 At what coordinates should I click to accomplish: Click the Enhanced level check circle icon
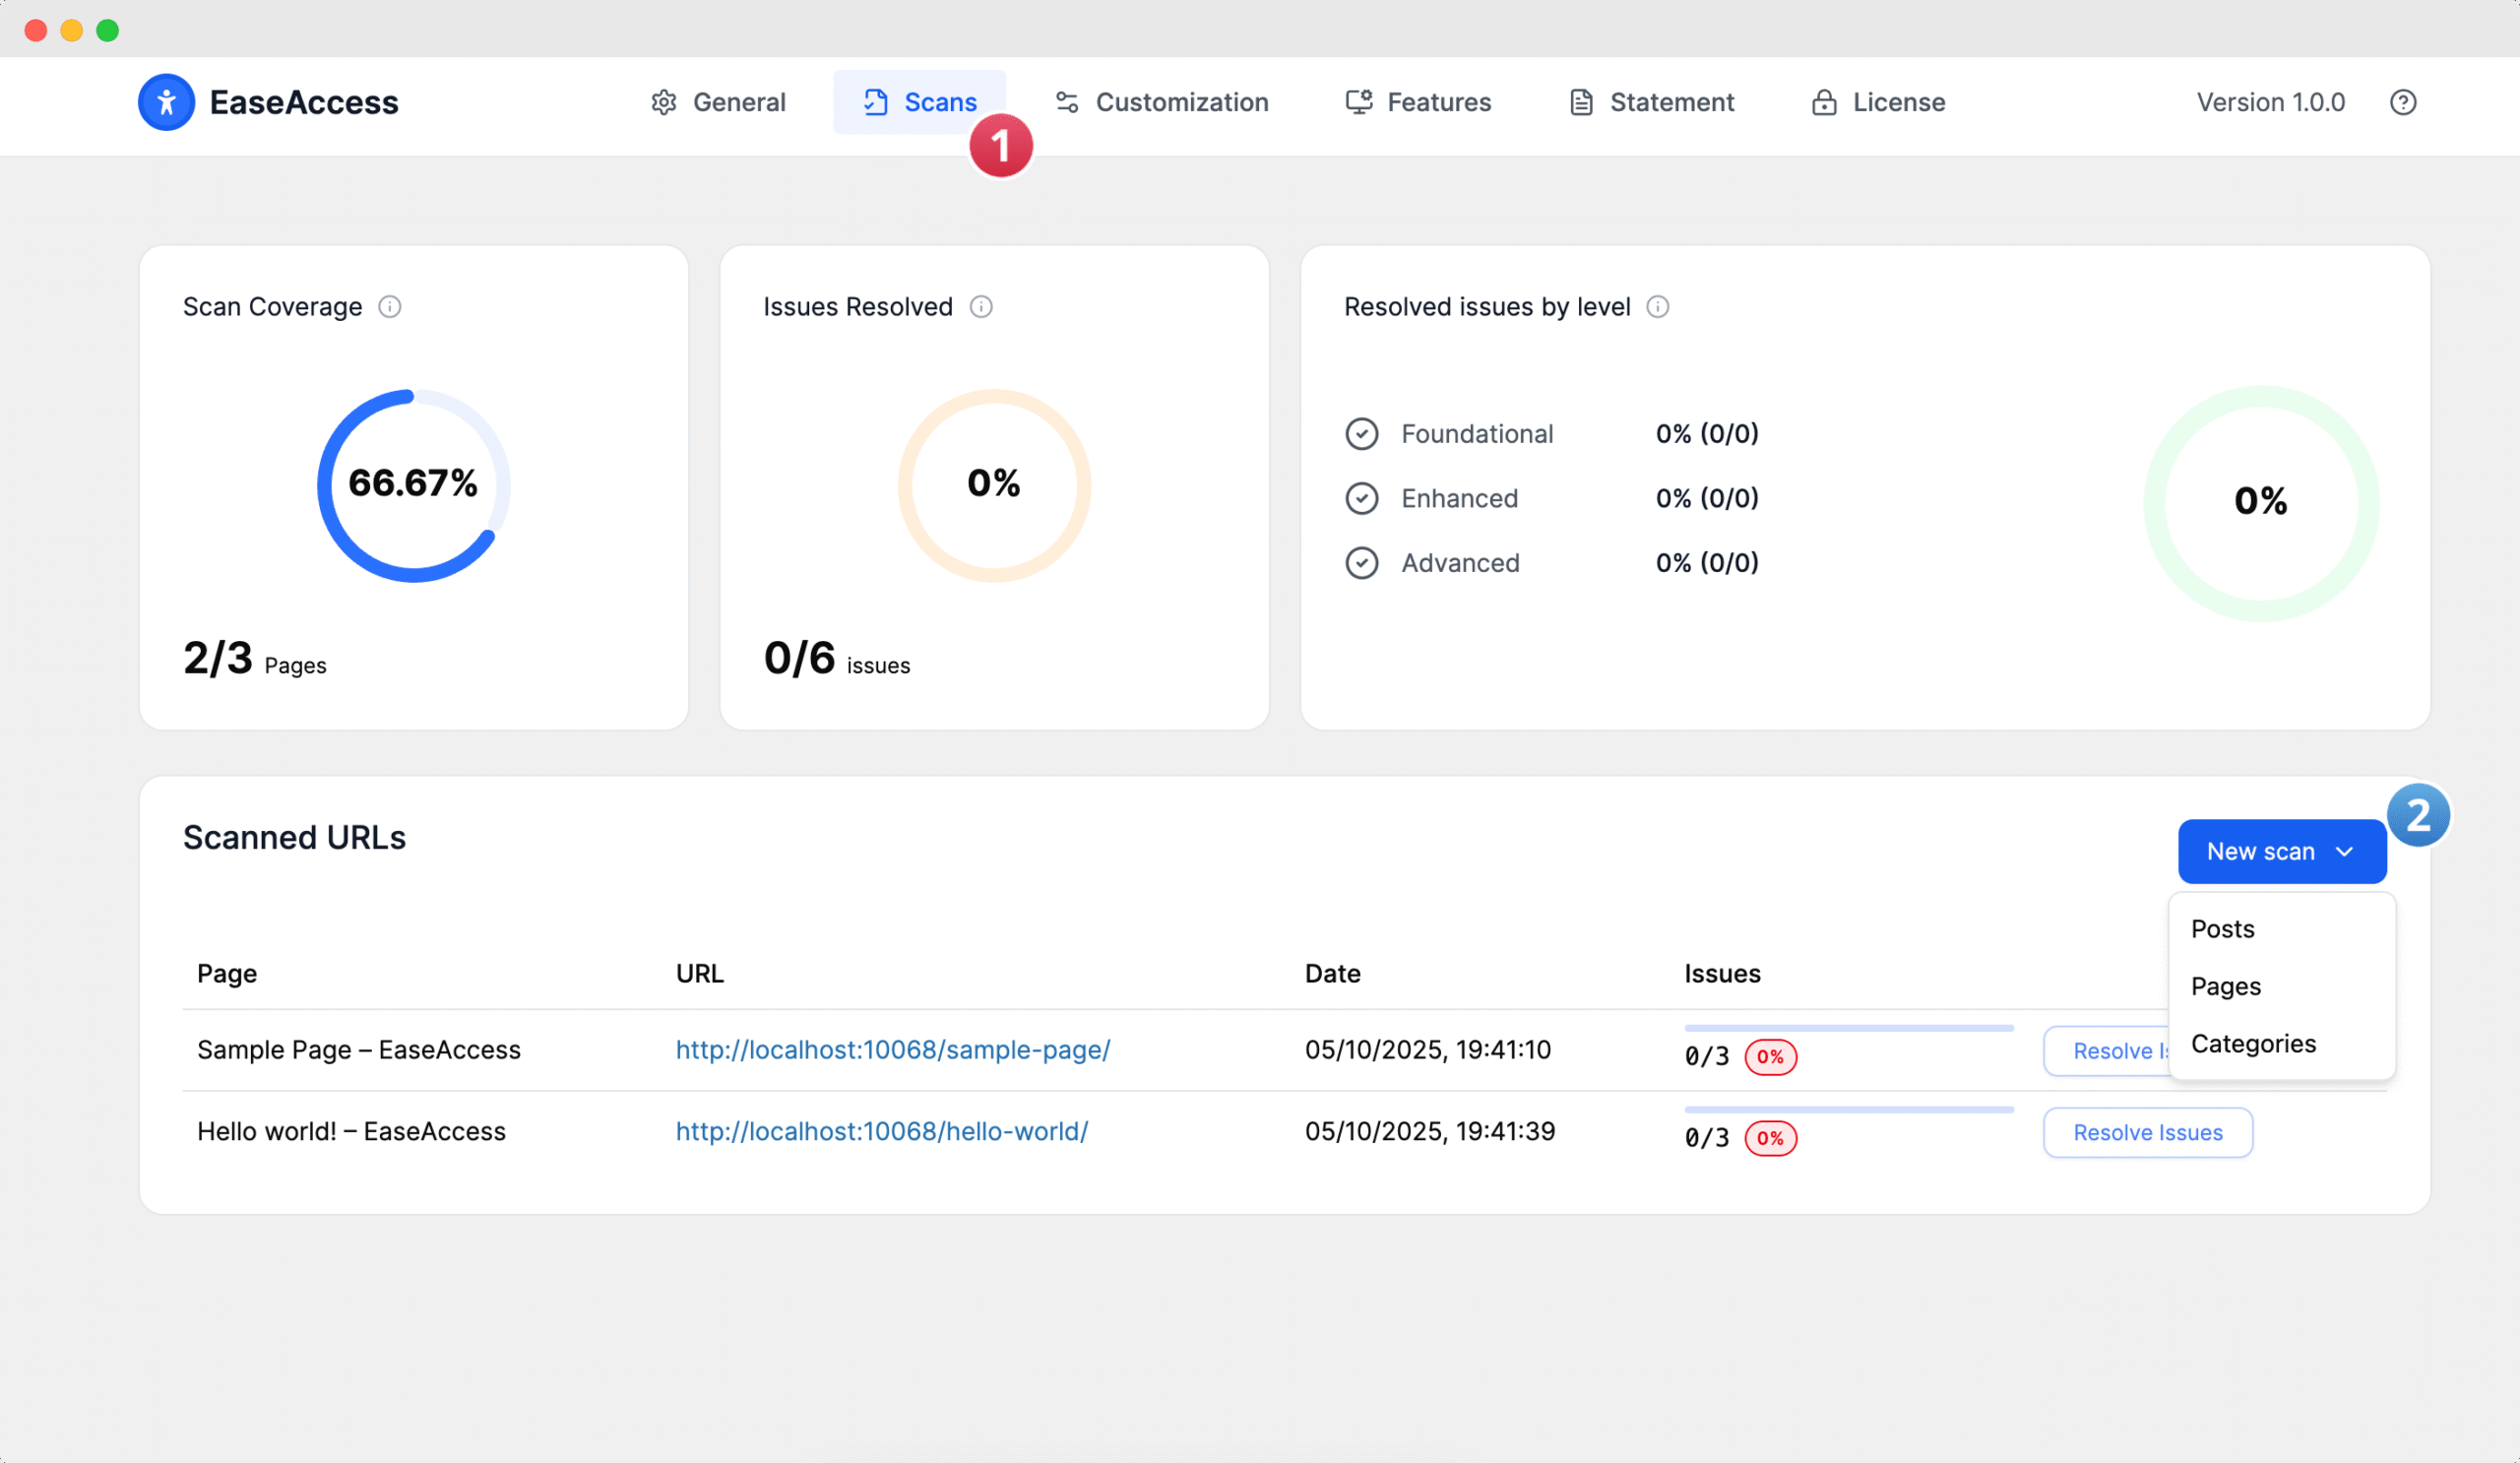tap(1361, 498)
